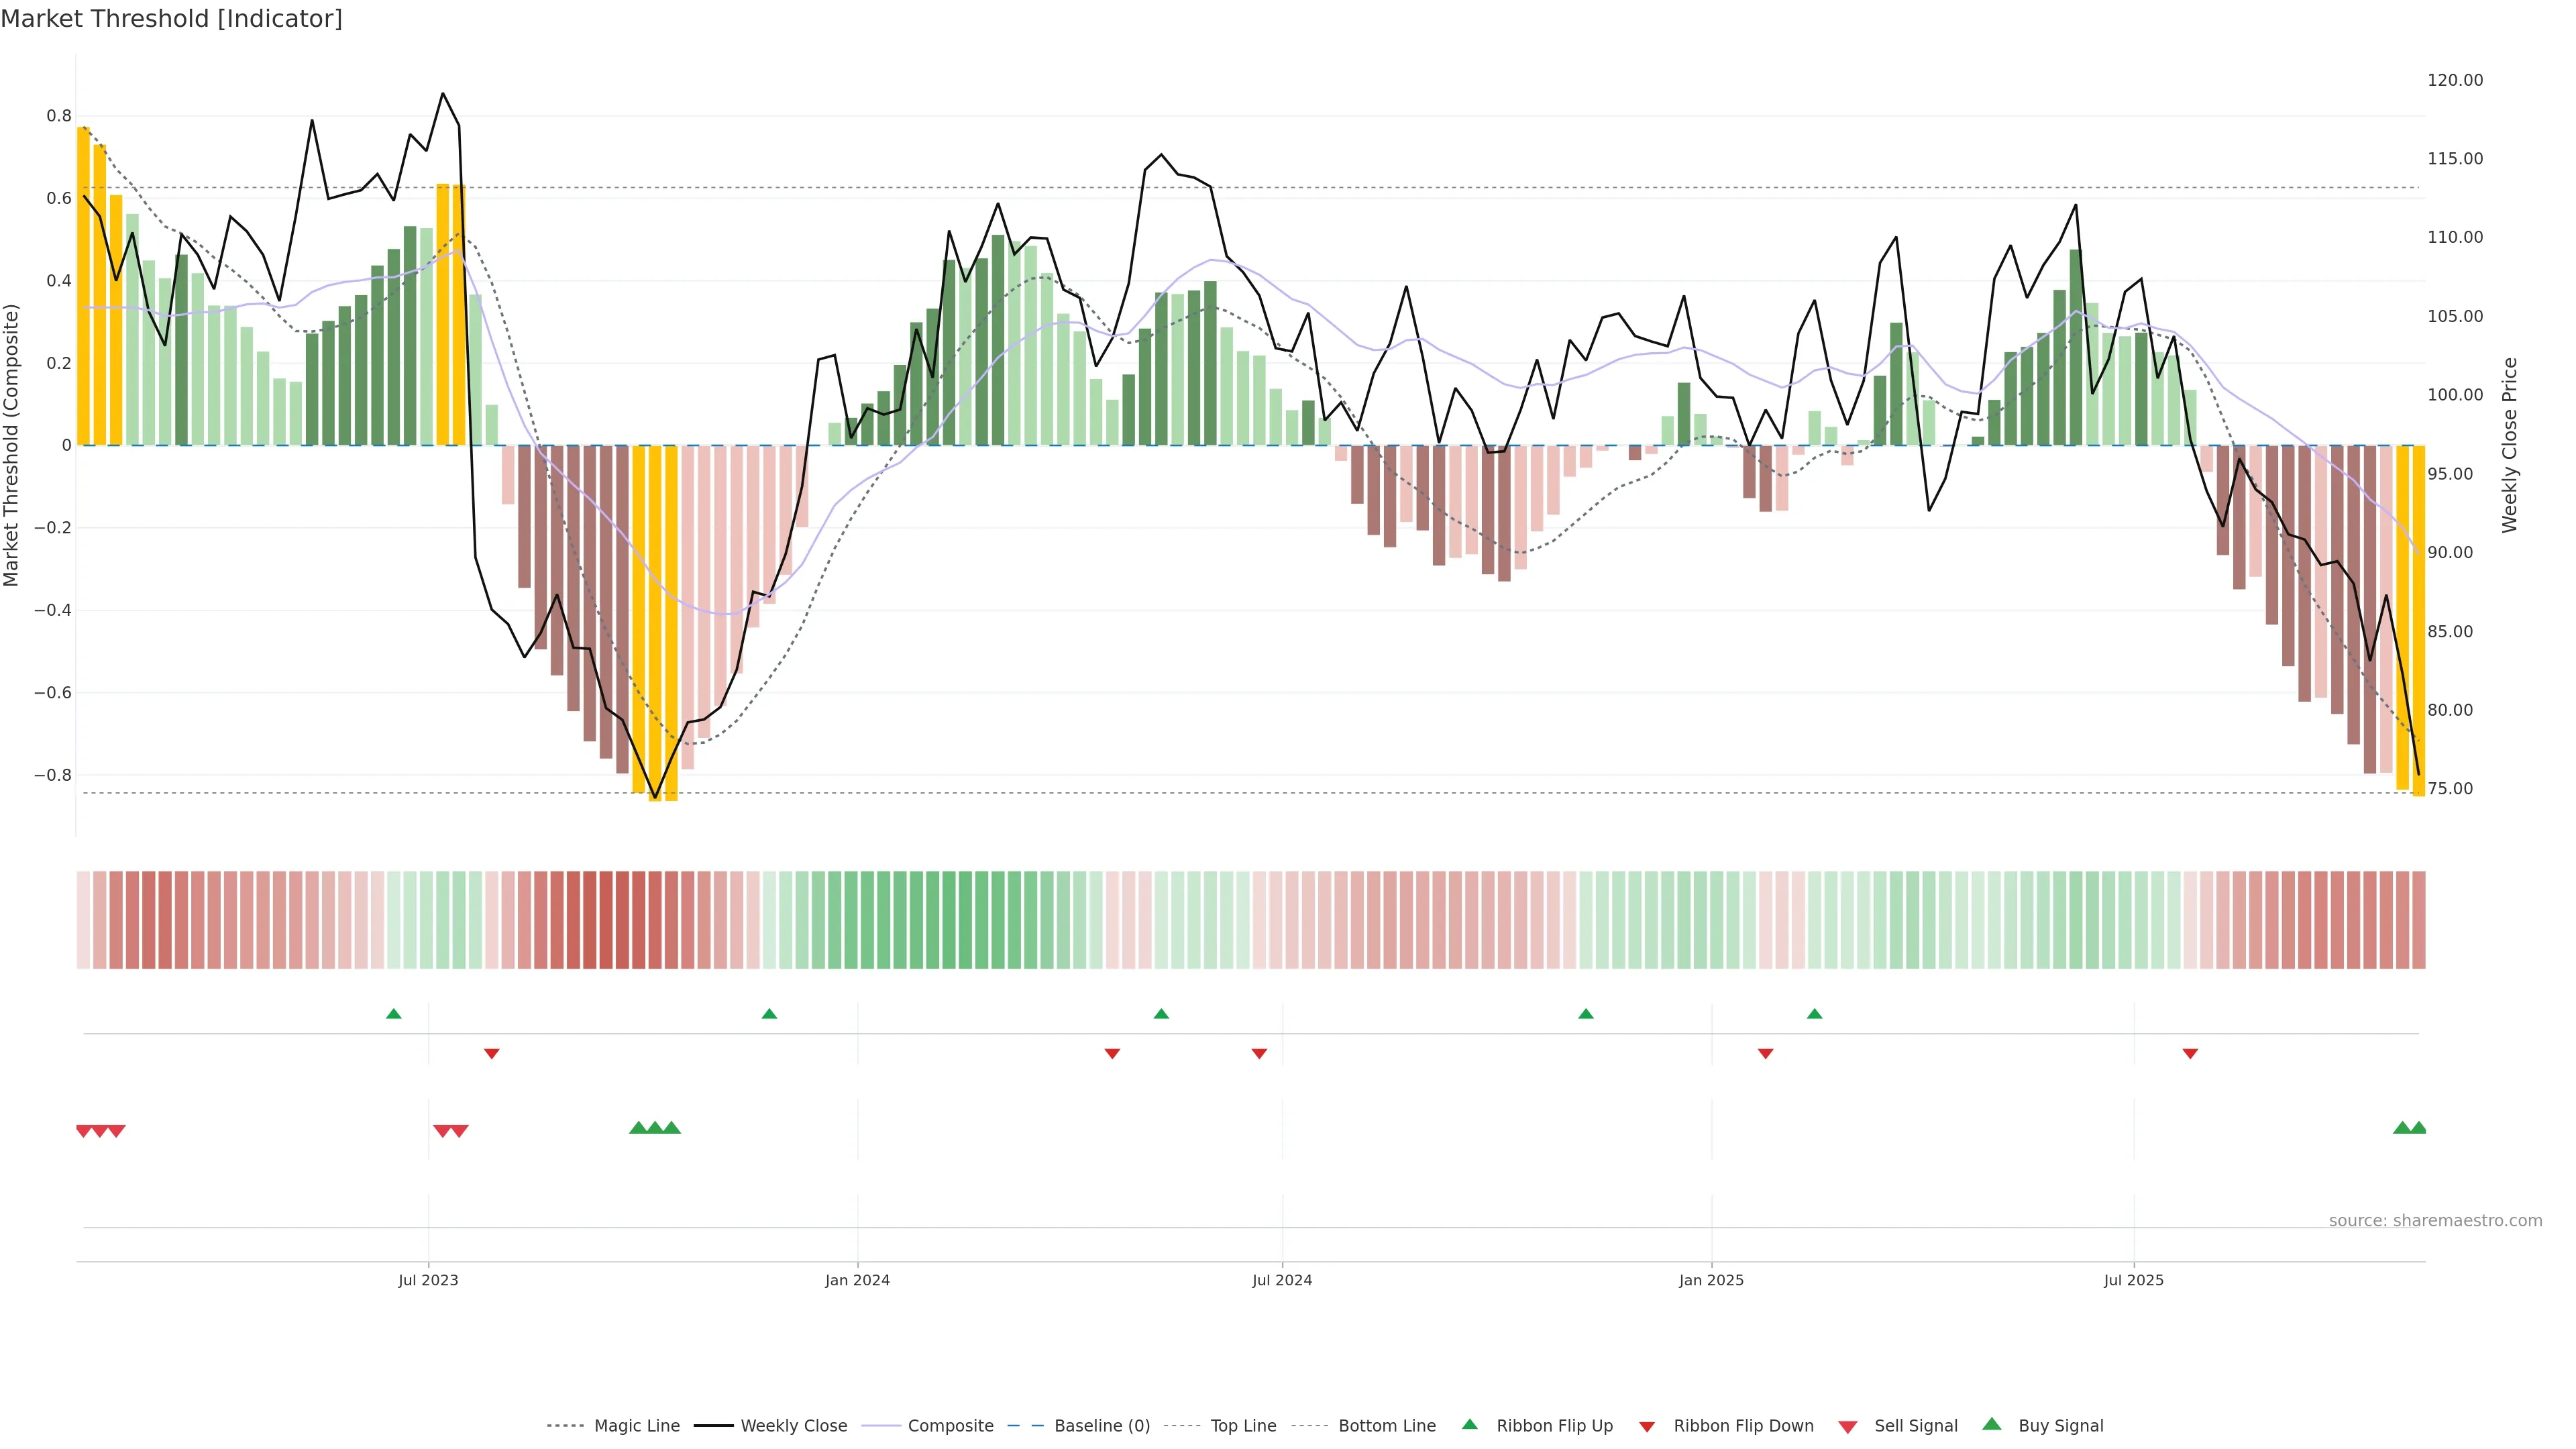Click the Jan 2024 x-axis label

[857, 1280]
